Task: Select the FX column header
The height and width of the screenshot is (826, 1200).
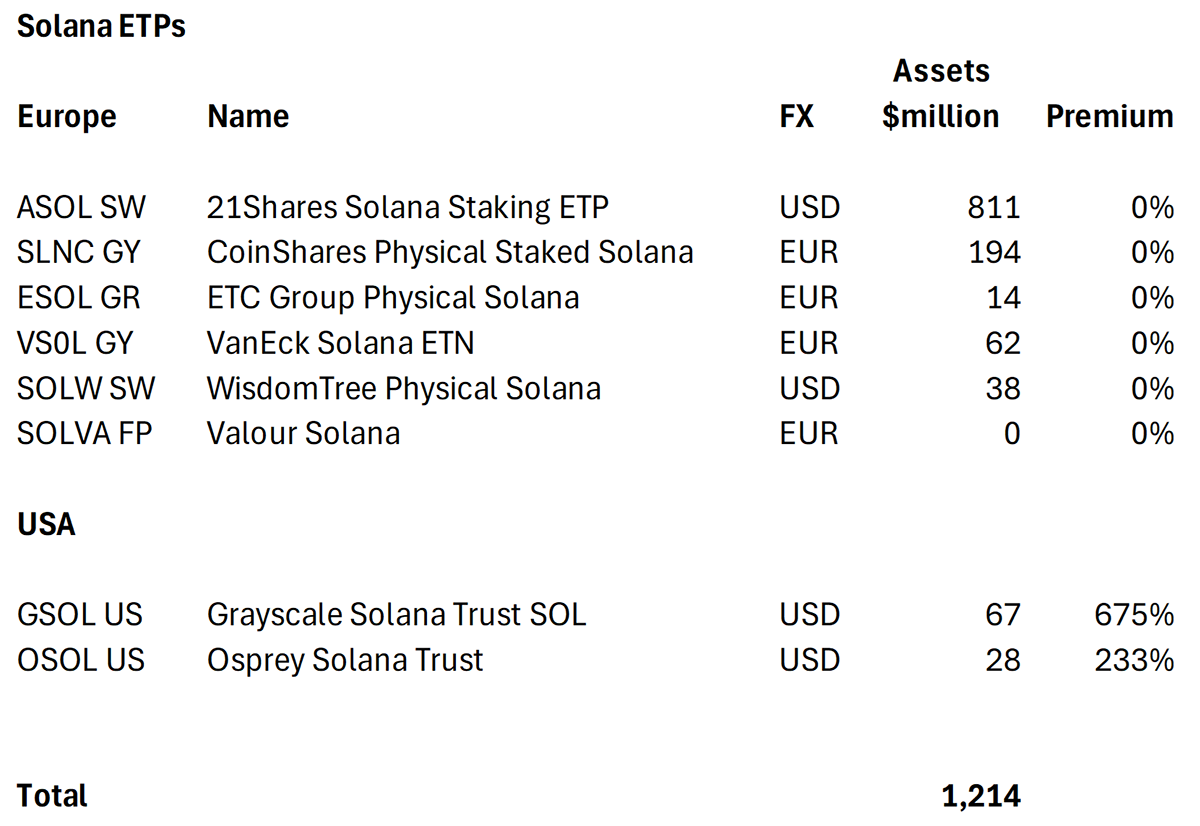Action: click(x=796, y=117)
